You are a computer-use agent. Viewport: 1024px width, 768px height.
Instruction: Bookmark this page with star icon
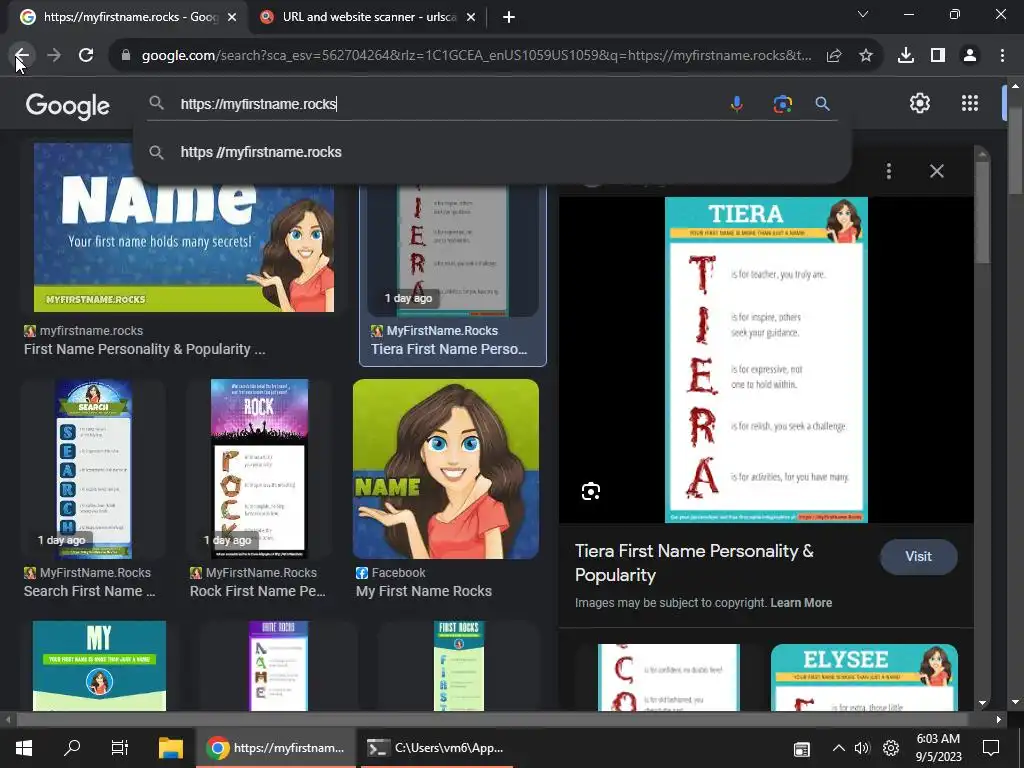click(866, 56)
